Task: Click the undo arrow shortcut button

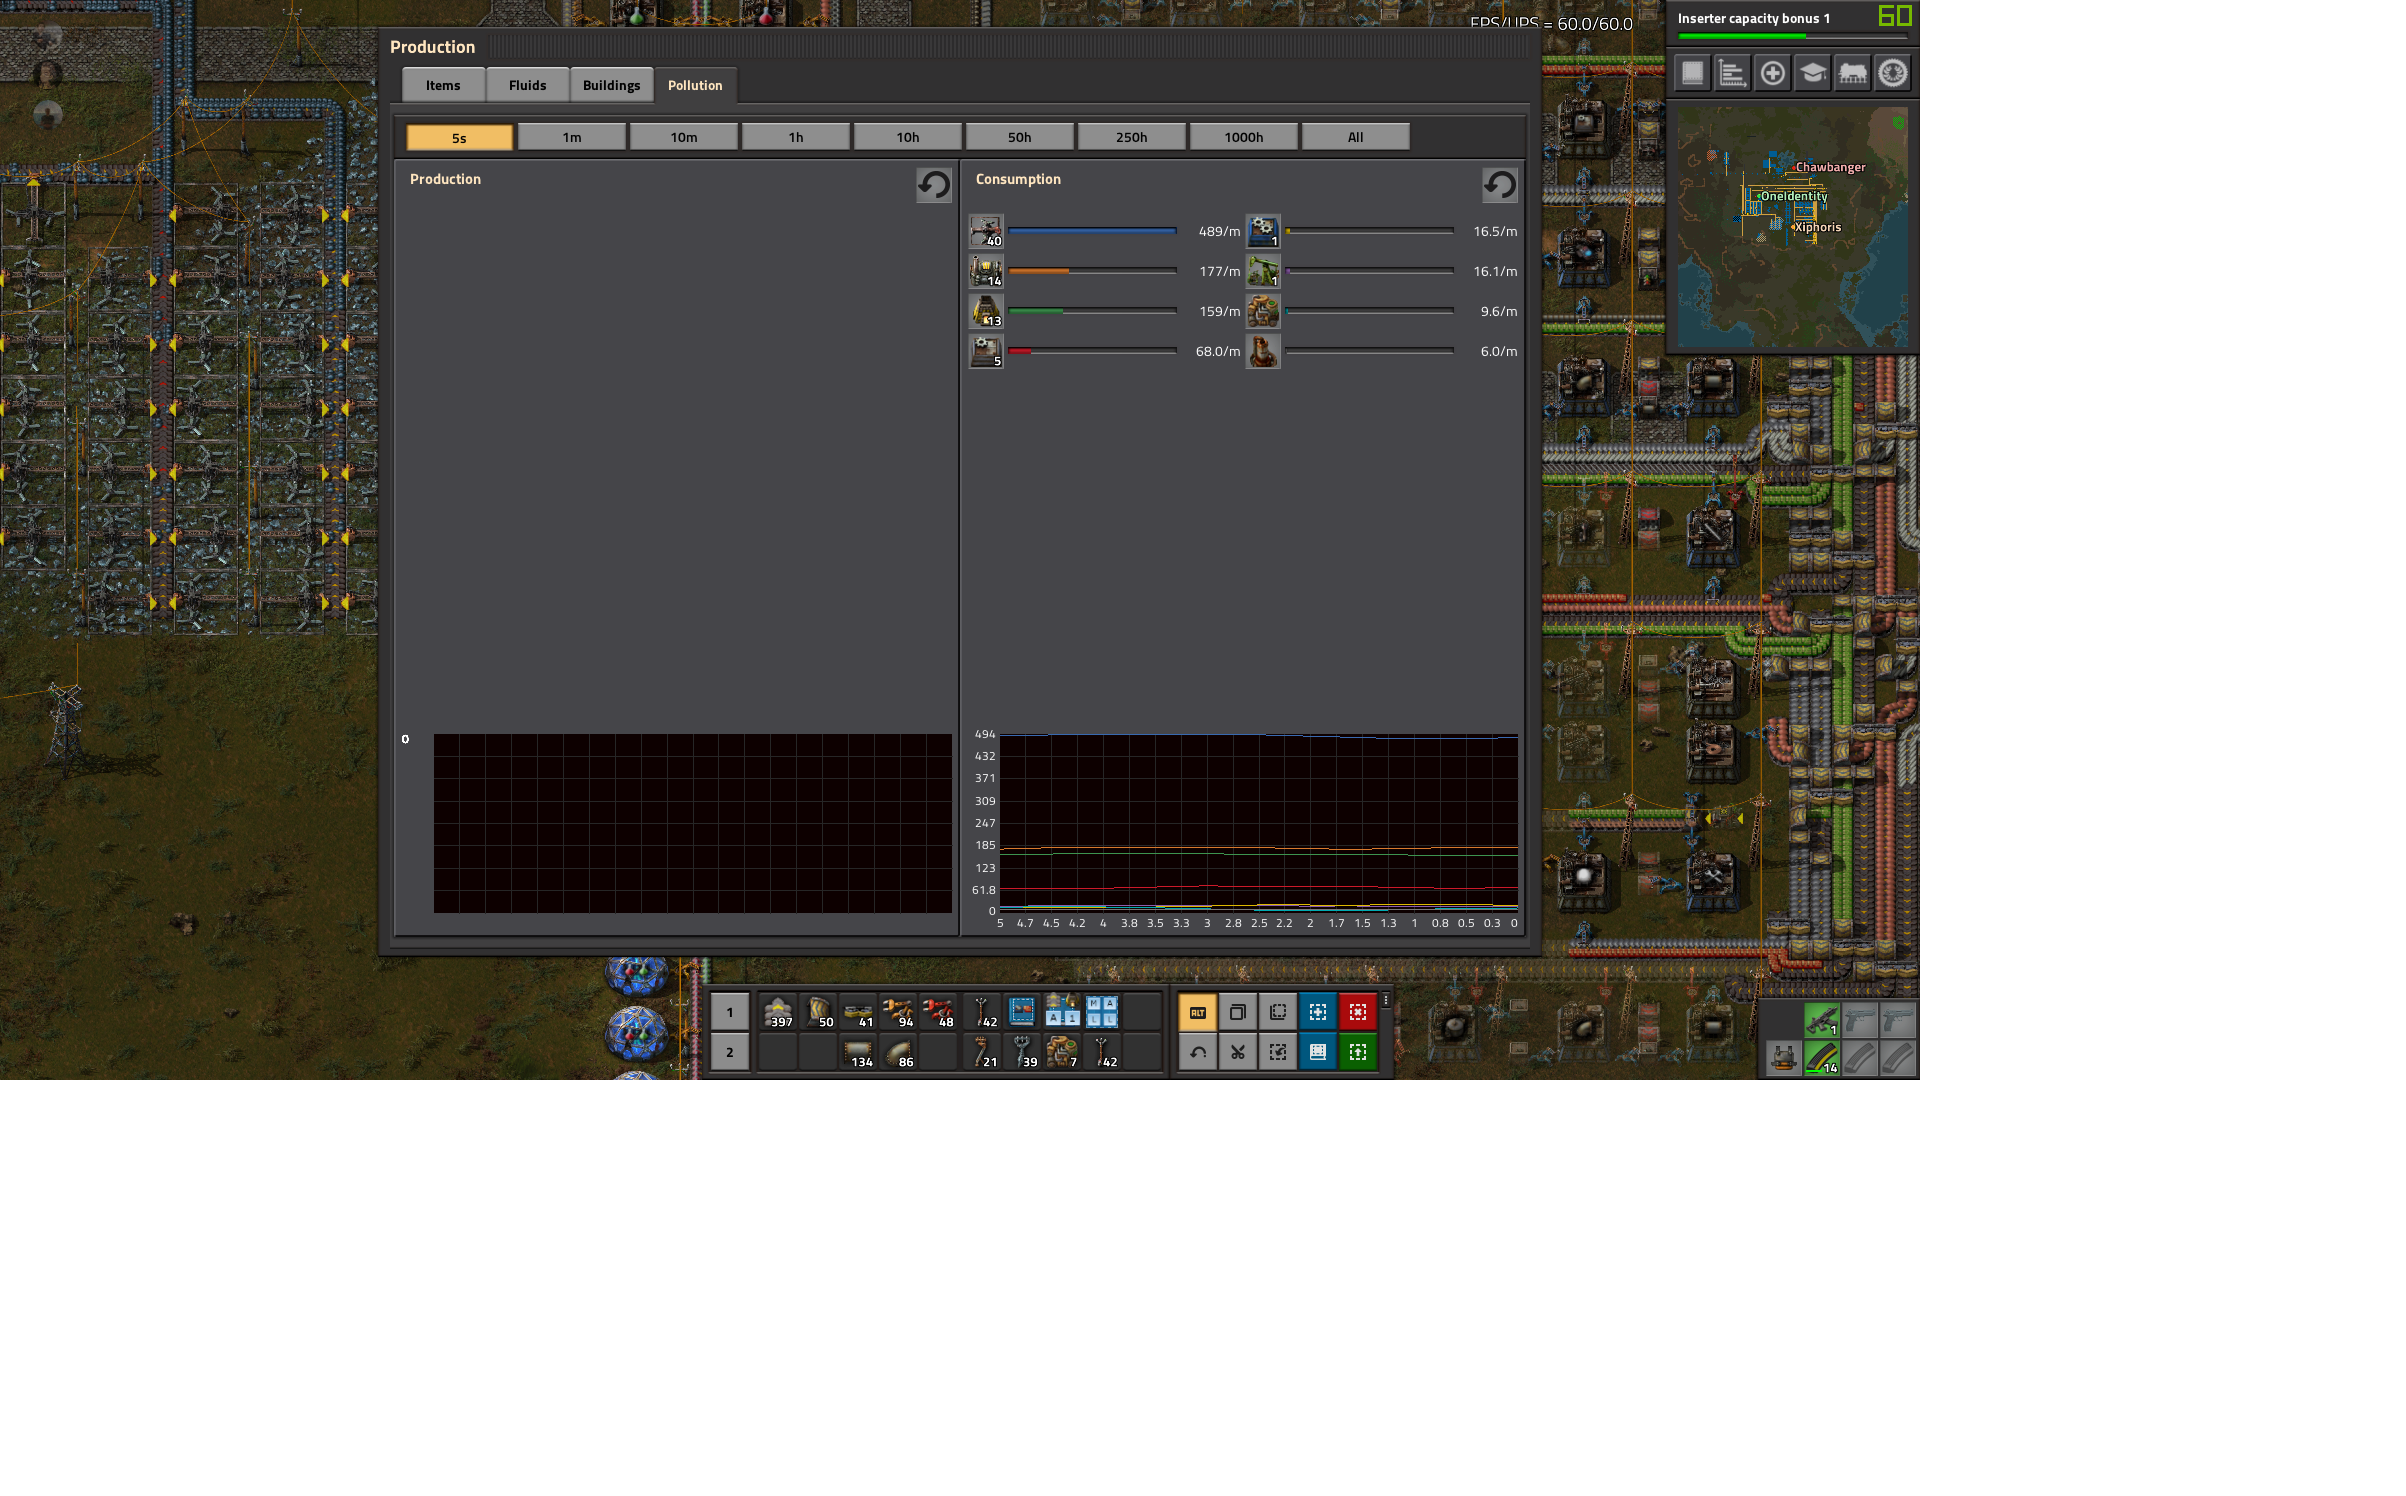Action: point(1197,1052)
